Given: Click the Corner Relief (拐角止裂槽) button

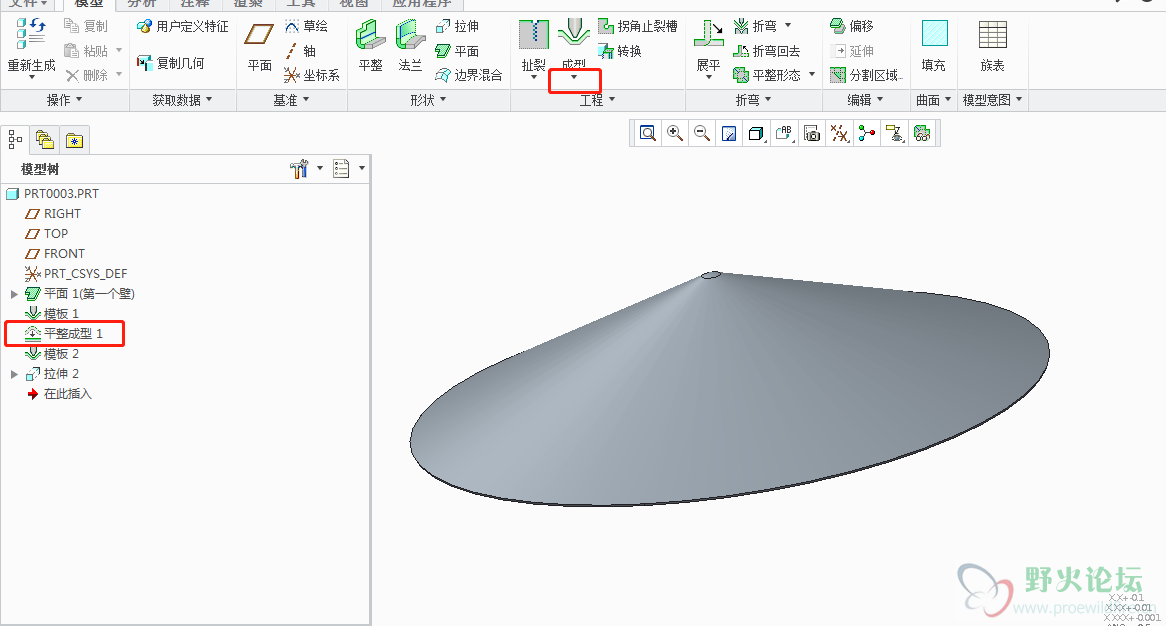Looking at the screenshot, I should (x=638, y=27).
